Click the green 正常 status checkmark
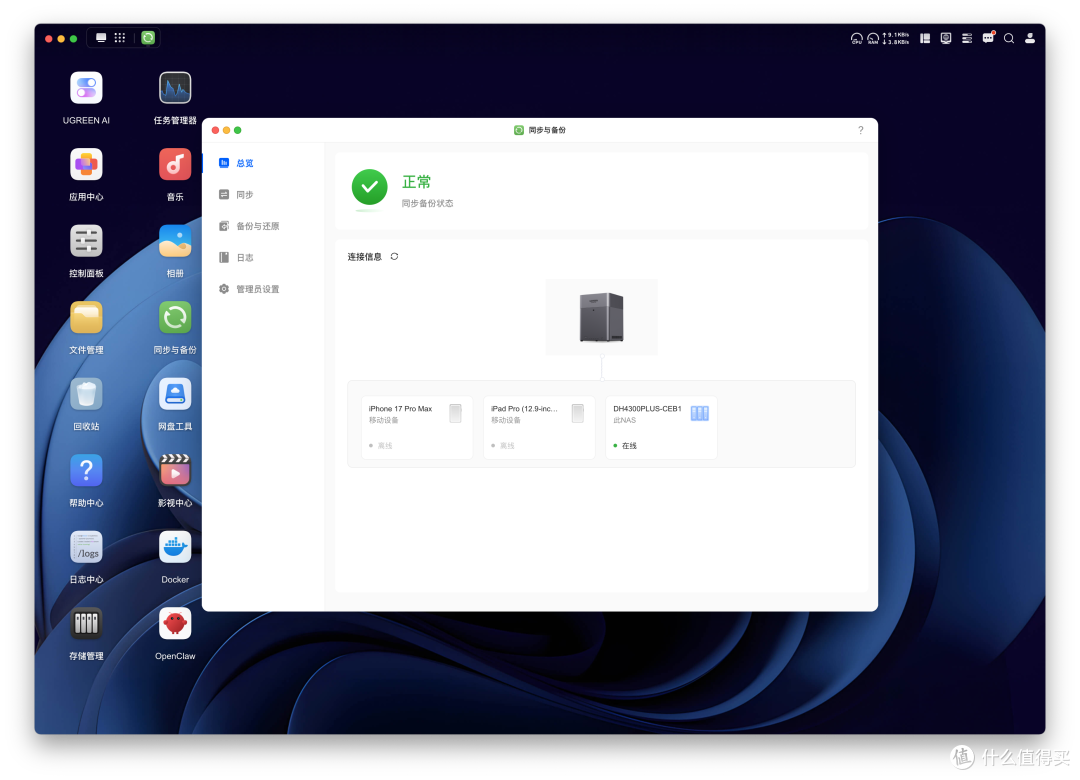1080x780 pixels. 370,187
